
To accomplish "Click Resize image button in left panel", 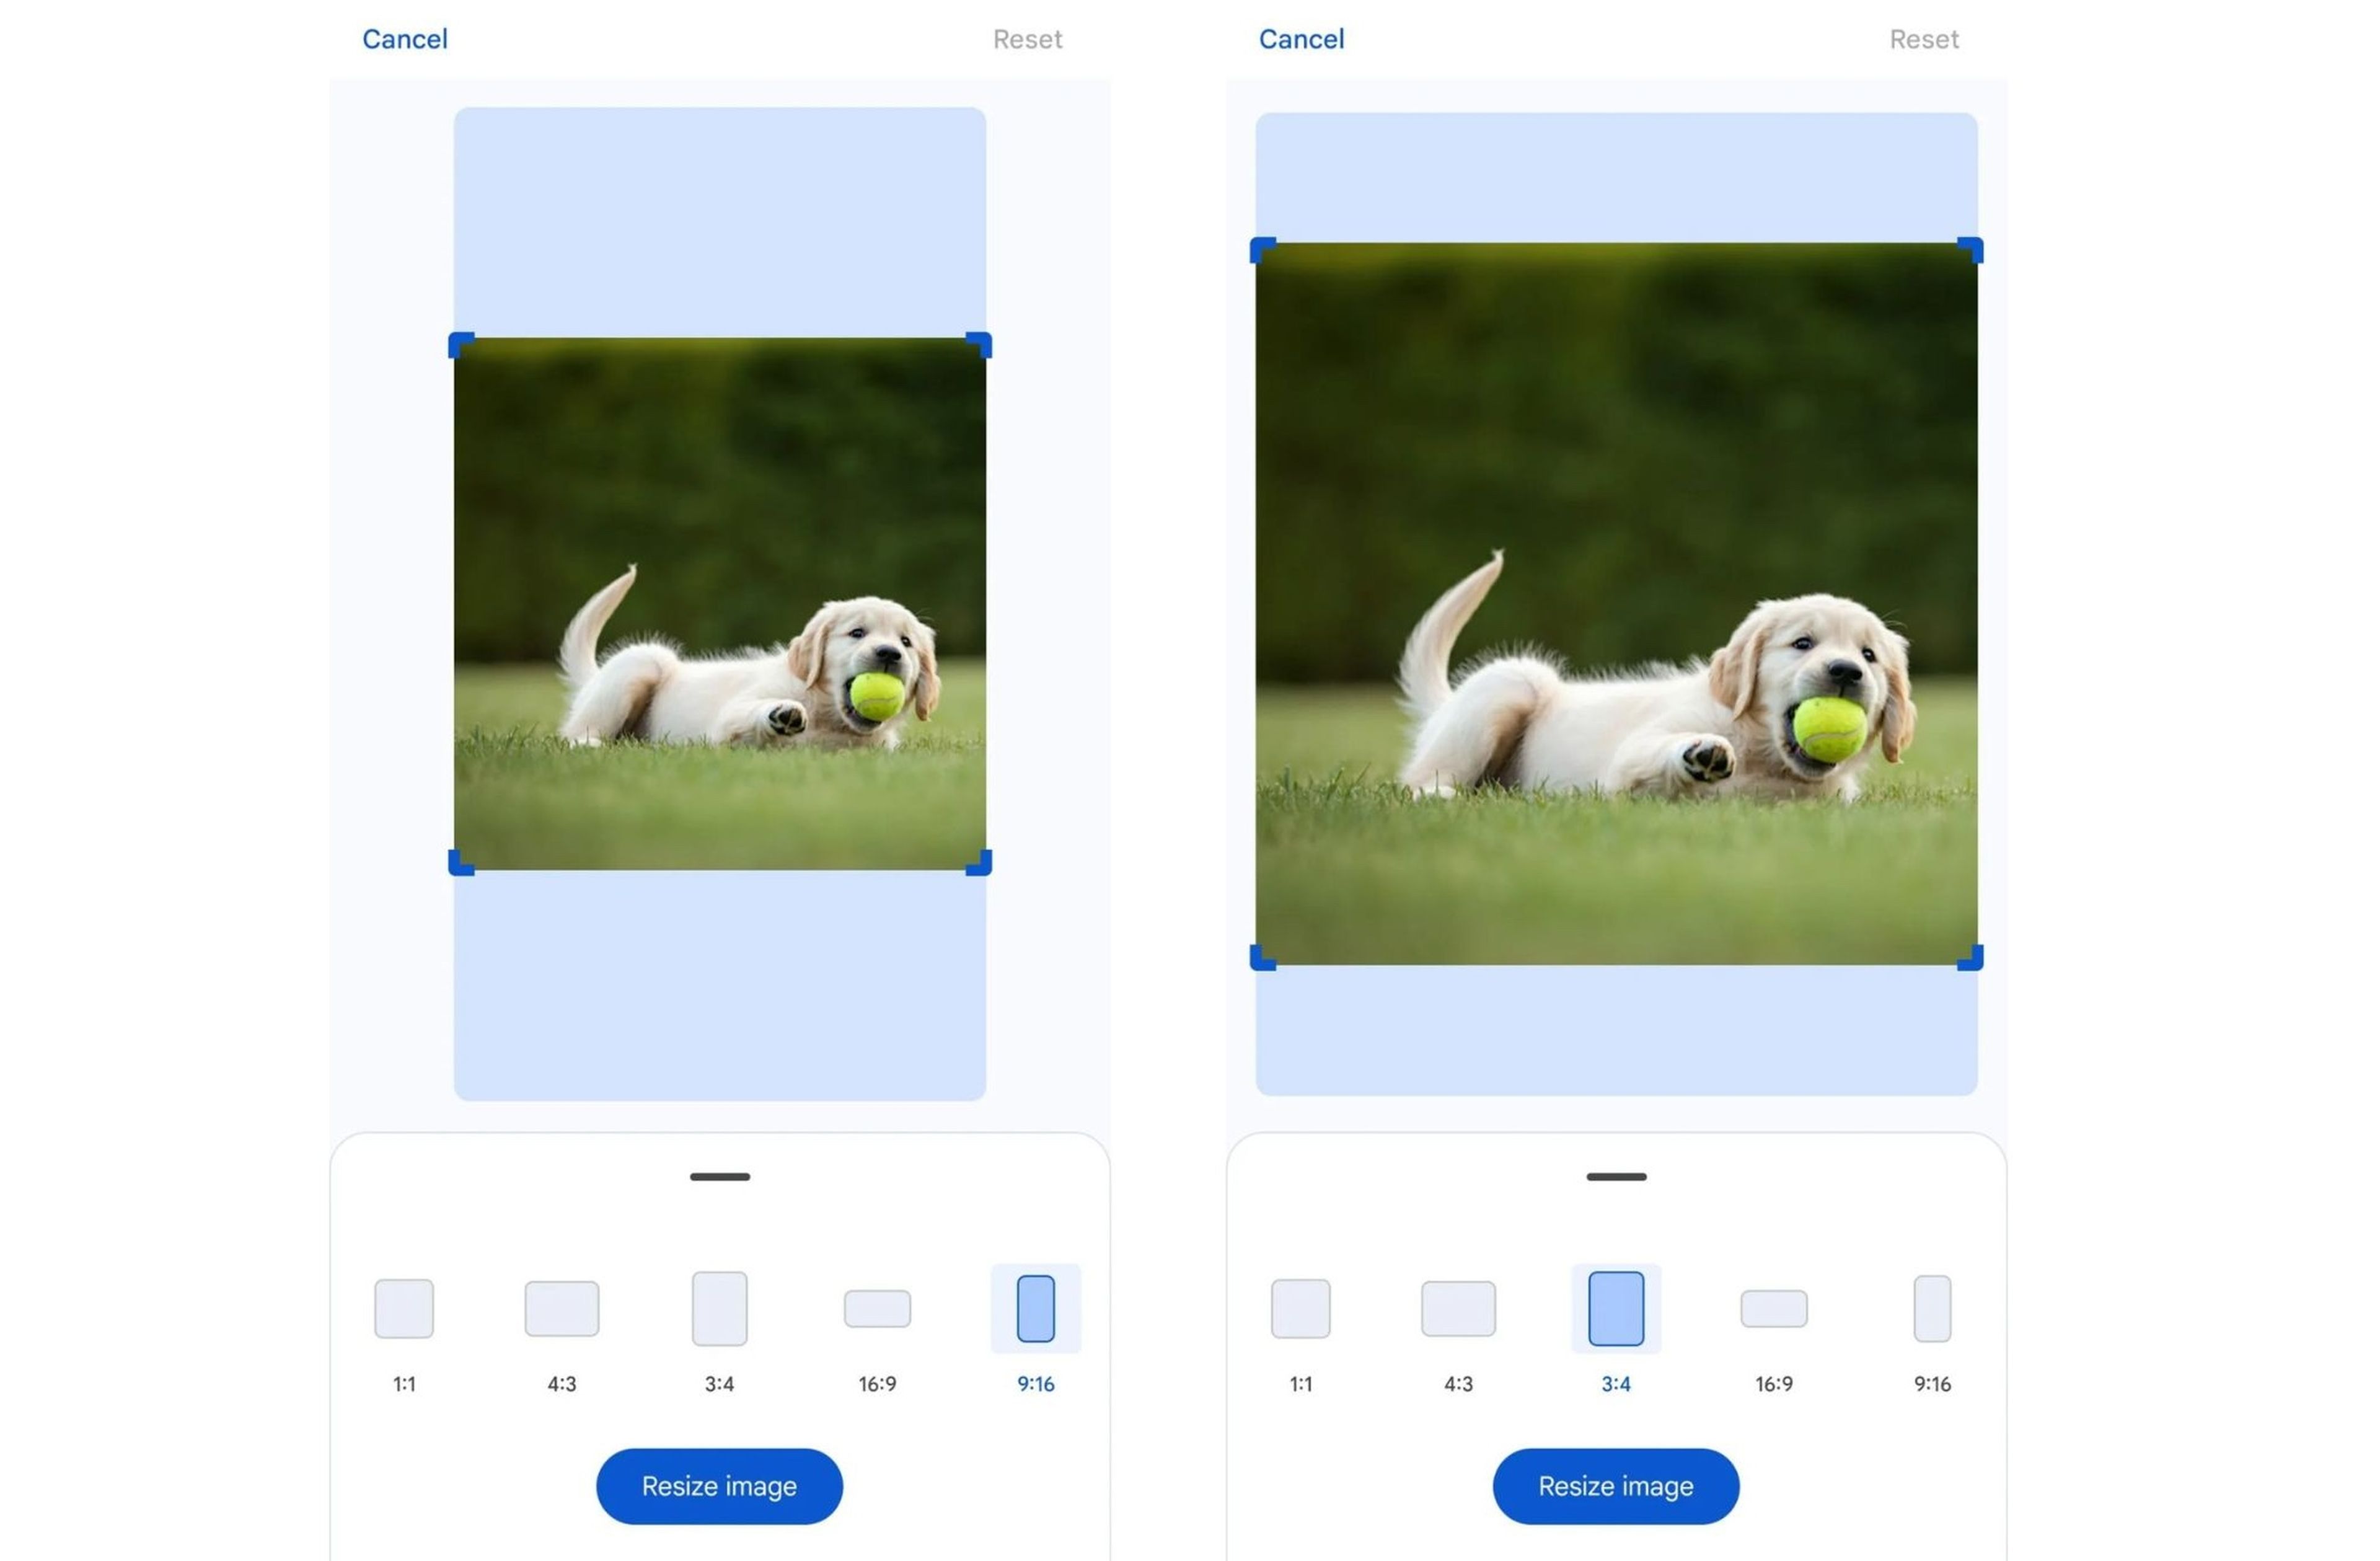I will (720, 1486).
